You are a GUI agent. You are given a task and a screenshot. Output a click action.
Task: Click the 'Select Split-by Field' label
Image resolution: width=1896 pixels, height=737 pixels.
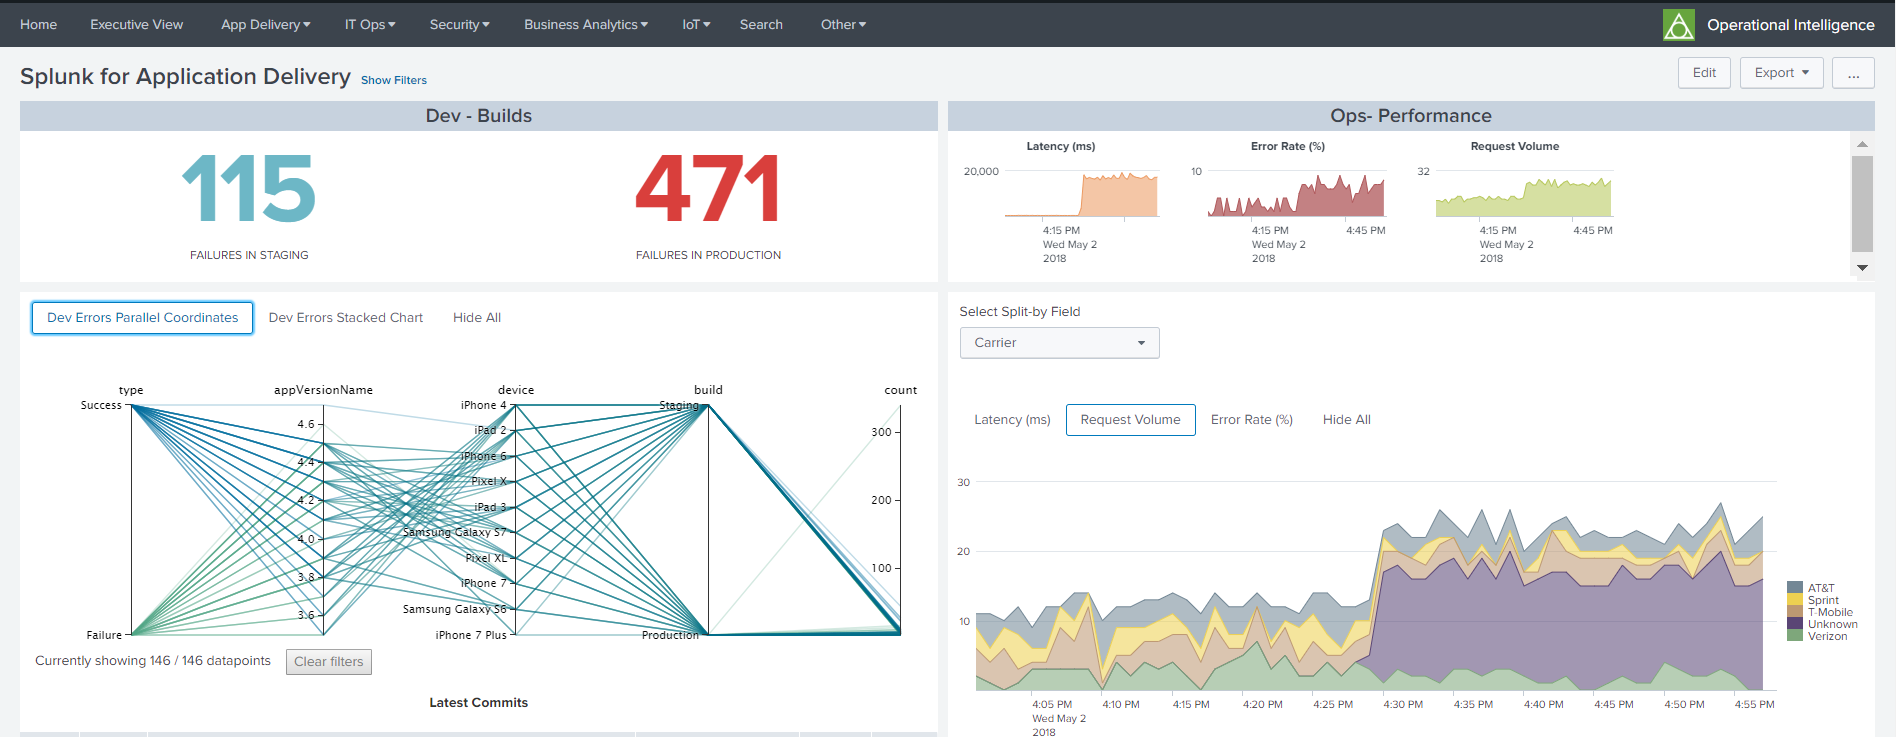[x=1020, y=312]
